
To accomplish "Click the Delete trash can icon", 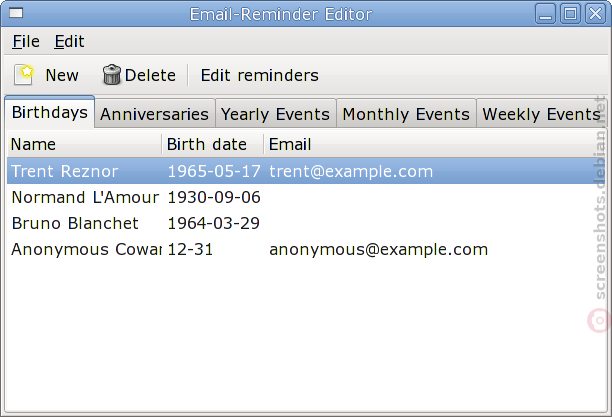I will 112,75.
